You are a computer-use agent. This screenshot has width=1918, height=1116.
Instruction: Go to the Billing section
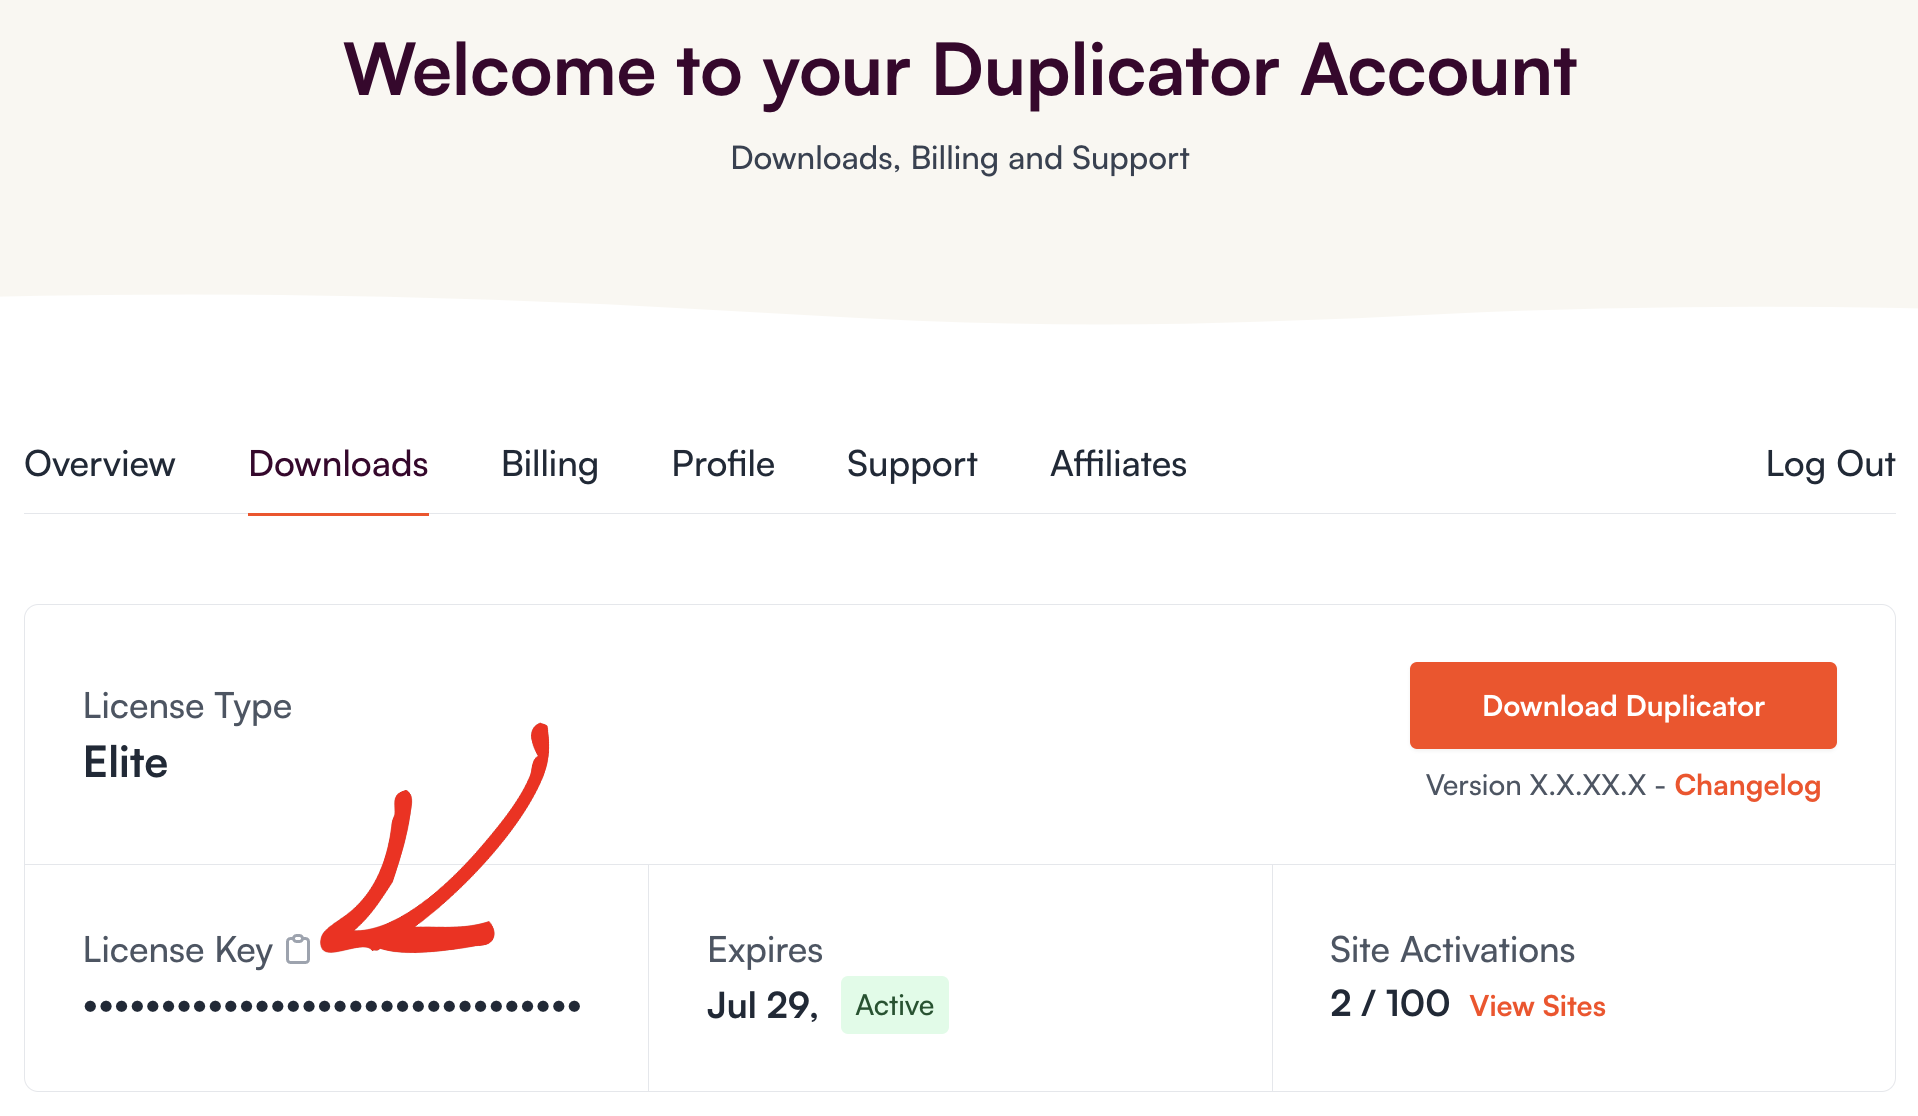coord(549,464)
